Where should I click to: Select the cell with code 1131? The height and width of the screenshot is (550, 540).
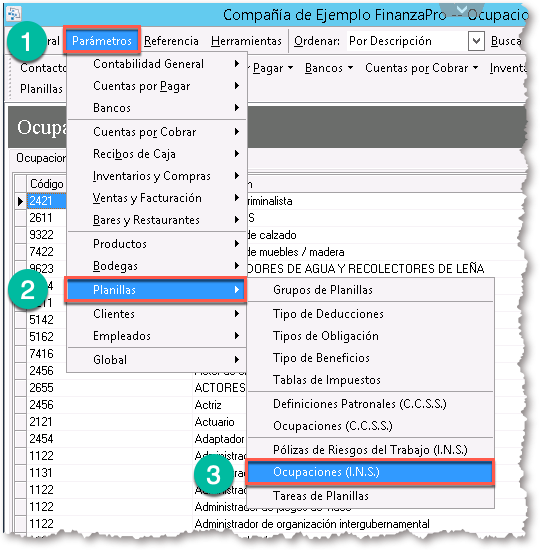pos(109,473)
